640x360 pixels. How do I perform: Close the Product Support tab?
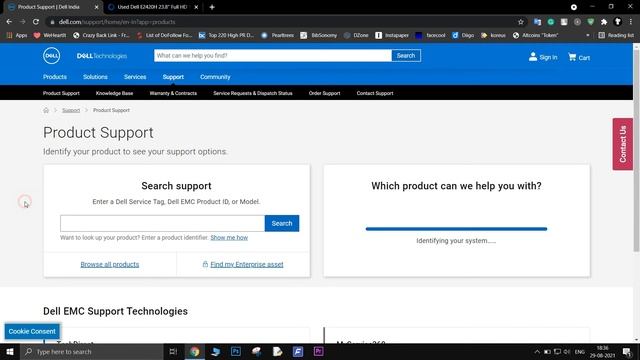pyautogui.click(x=96, y=7)
